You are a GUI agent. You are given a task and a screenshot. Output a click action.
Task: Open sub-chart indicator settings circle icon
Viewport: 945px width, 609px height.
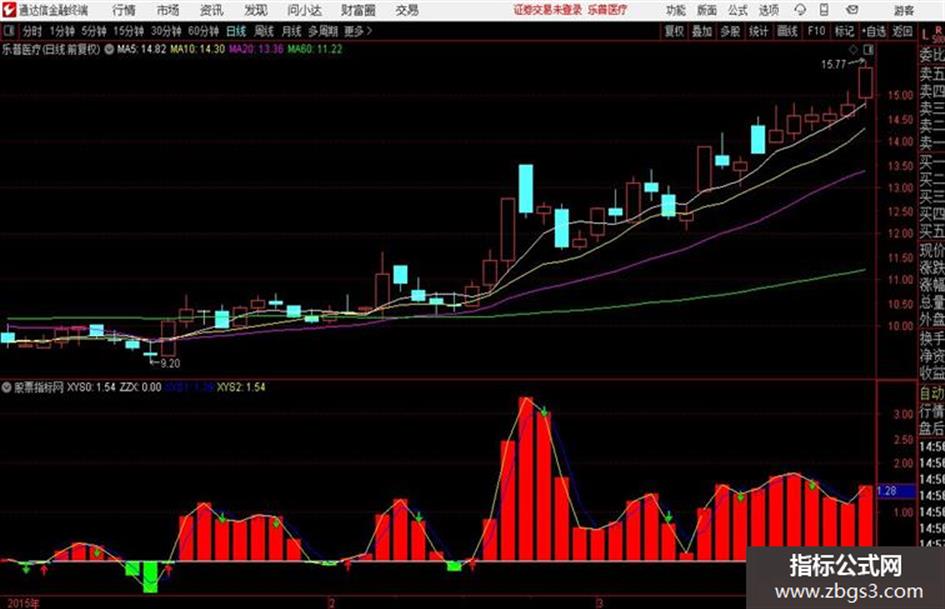pos(7,387)
